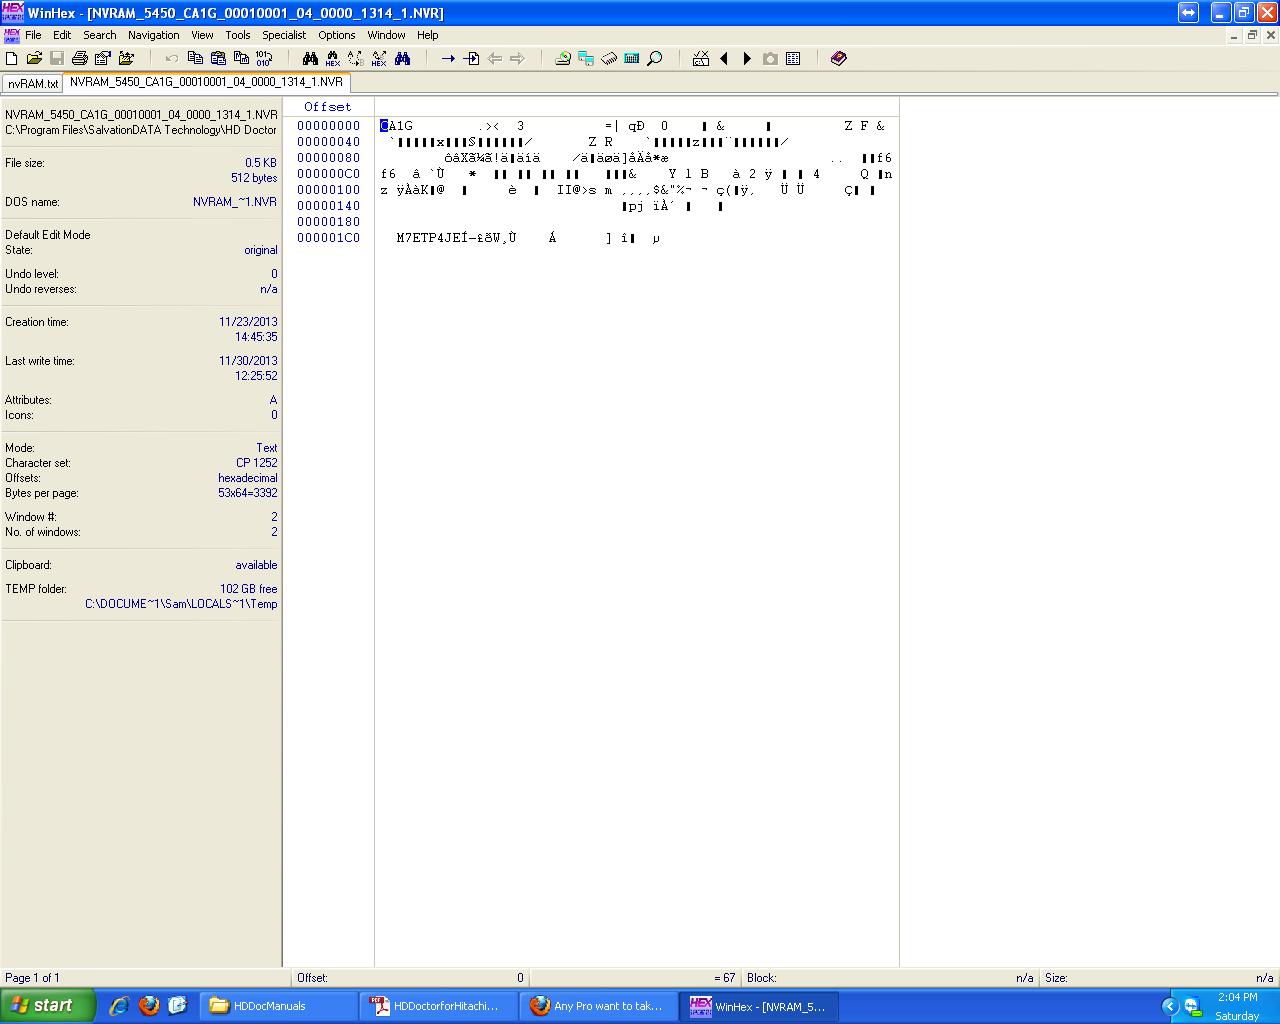Click the blue Continue Search binoculars icon
Screen dimensions: 1280x1024
coord(402,59)
